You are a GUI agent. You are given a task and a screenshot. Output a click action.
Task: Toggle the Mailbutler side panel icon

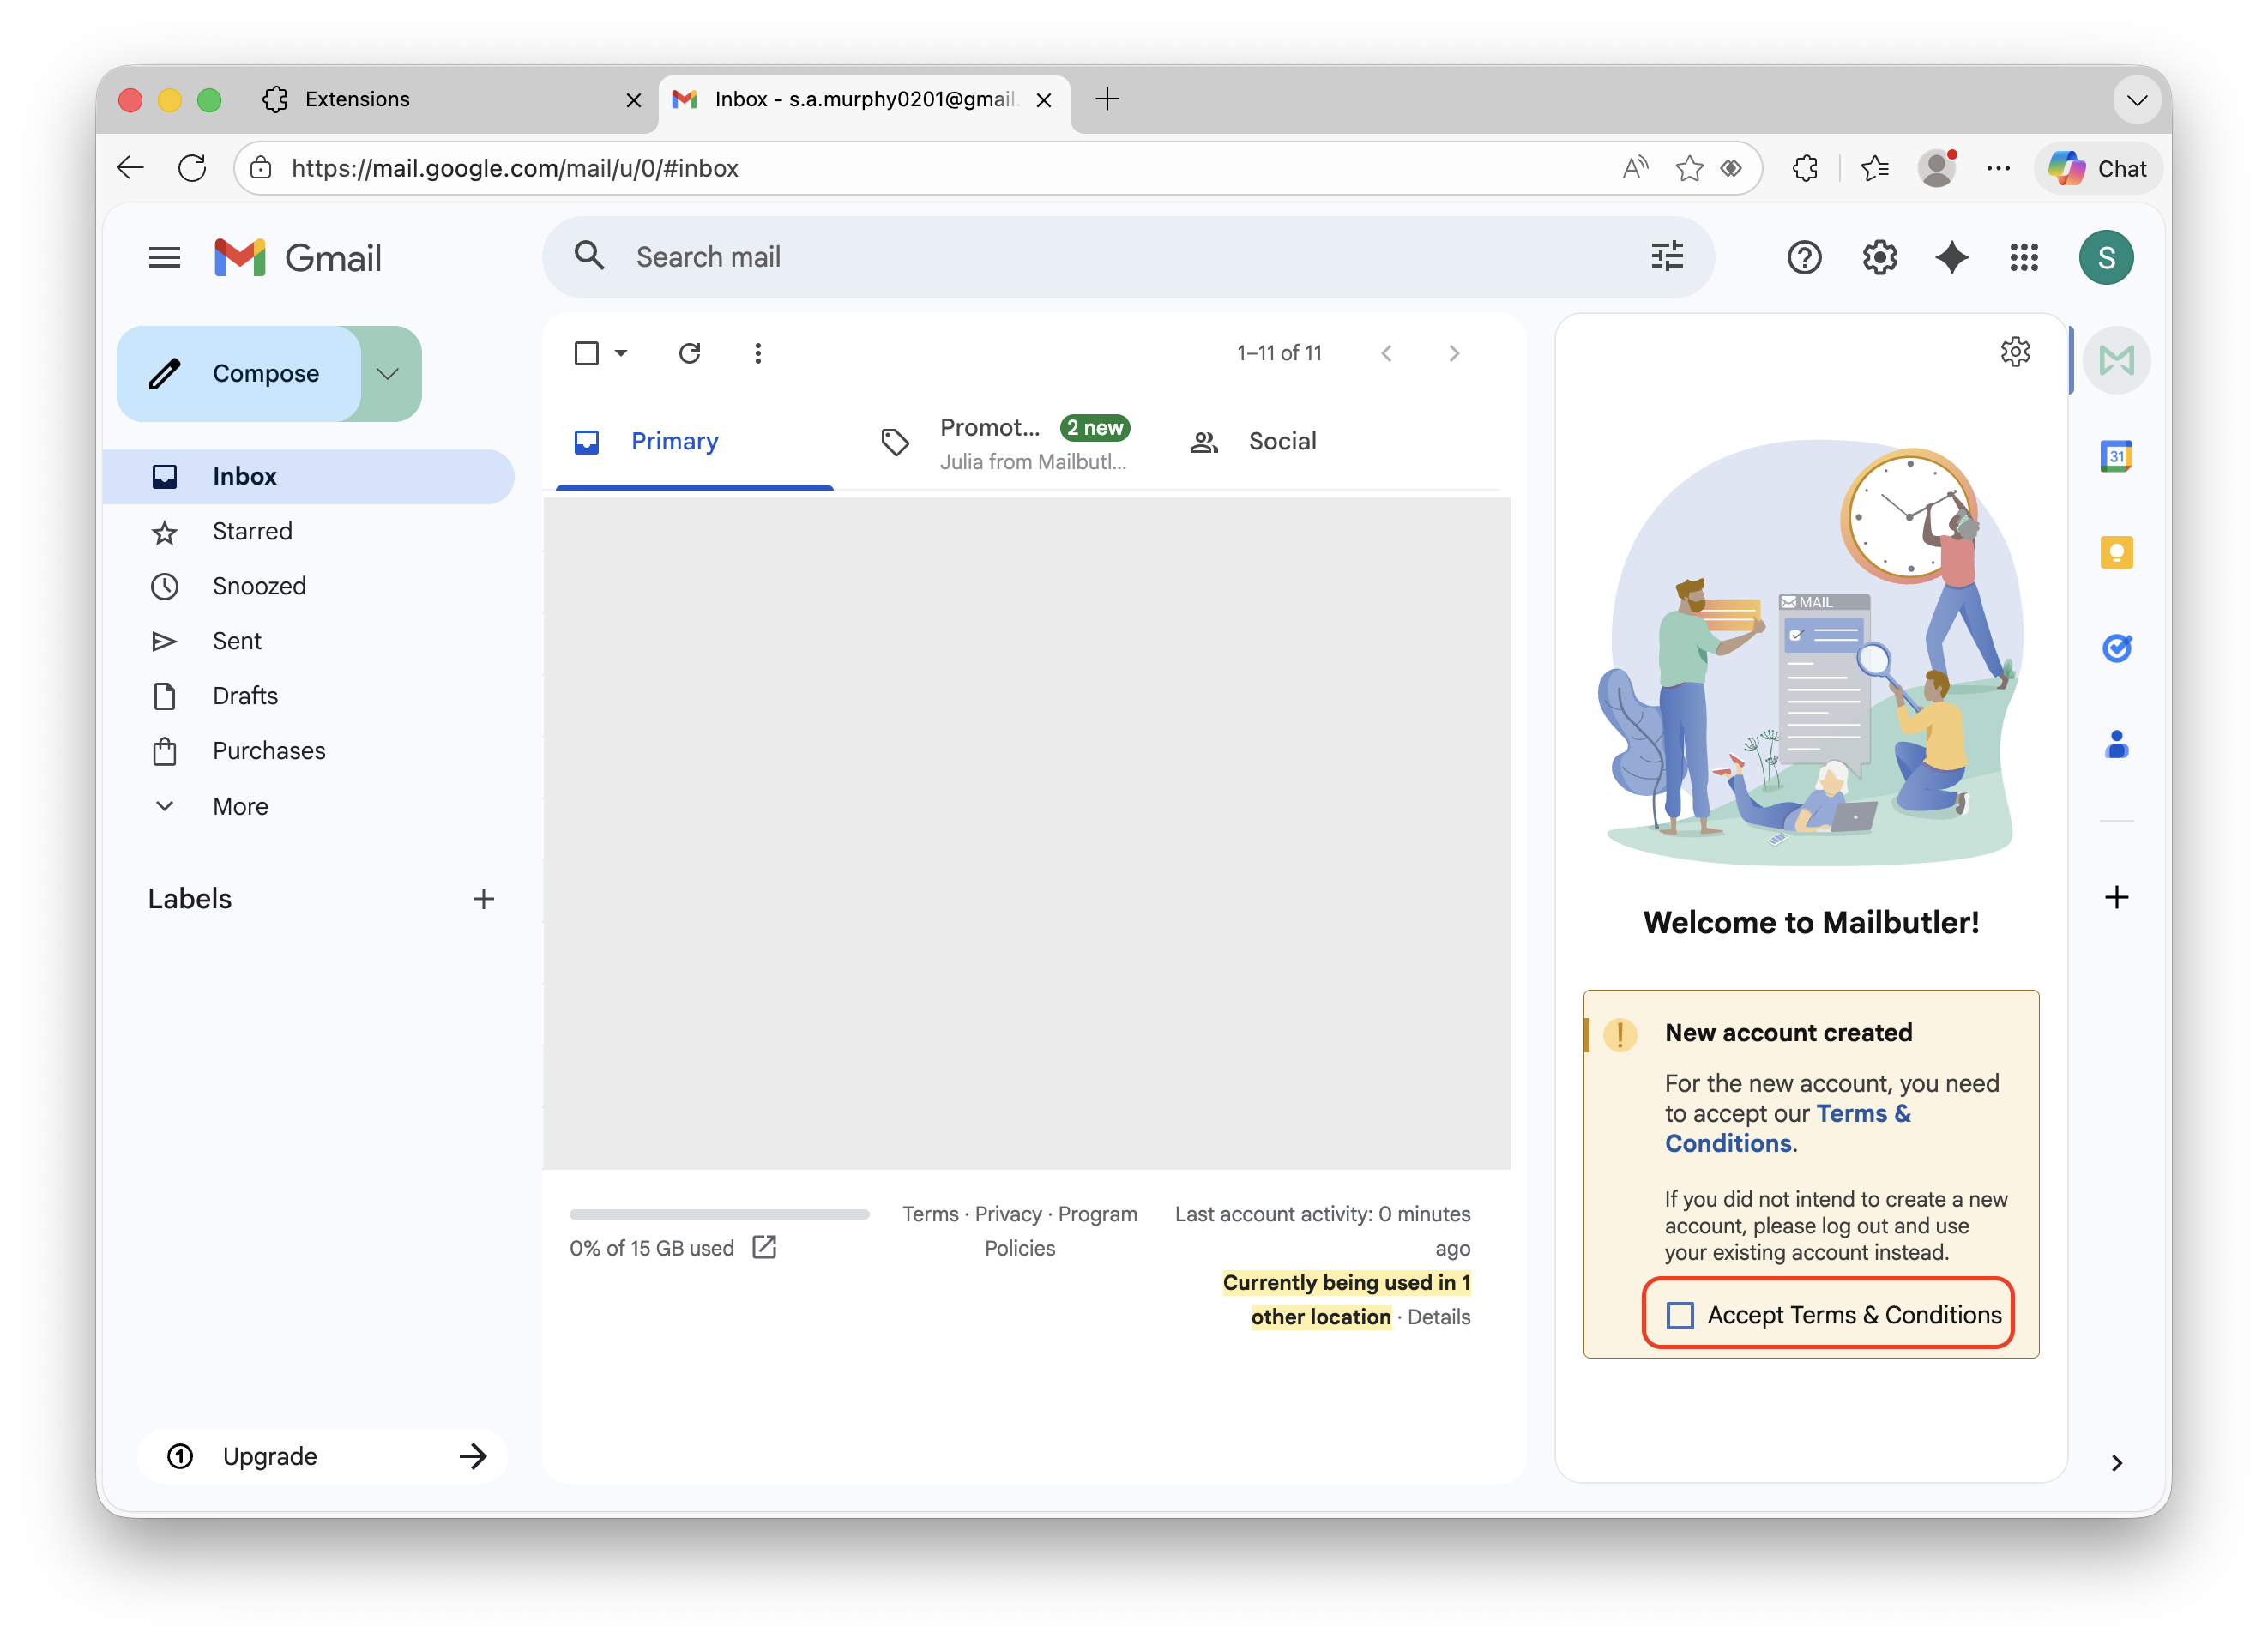[2116, 360]
